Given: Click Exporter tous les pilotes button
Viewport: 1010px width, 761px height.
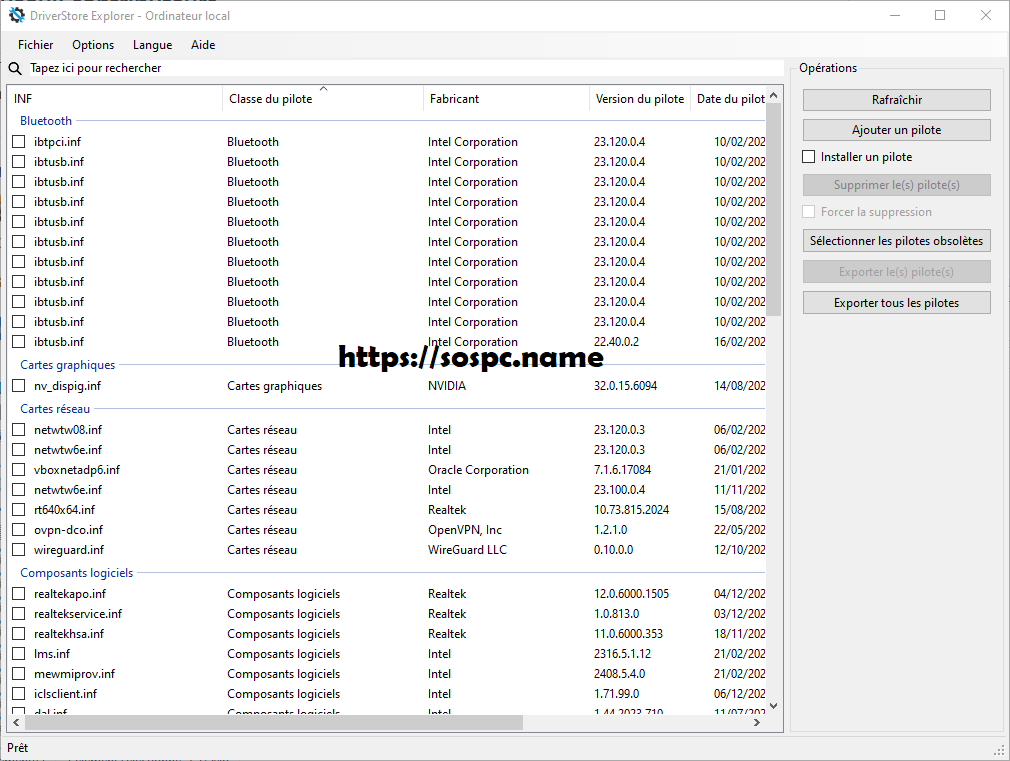Looking at the screenshot, I should pos(896,303).
